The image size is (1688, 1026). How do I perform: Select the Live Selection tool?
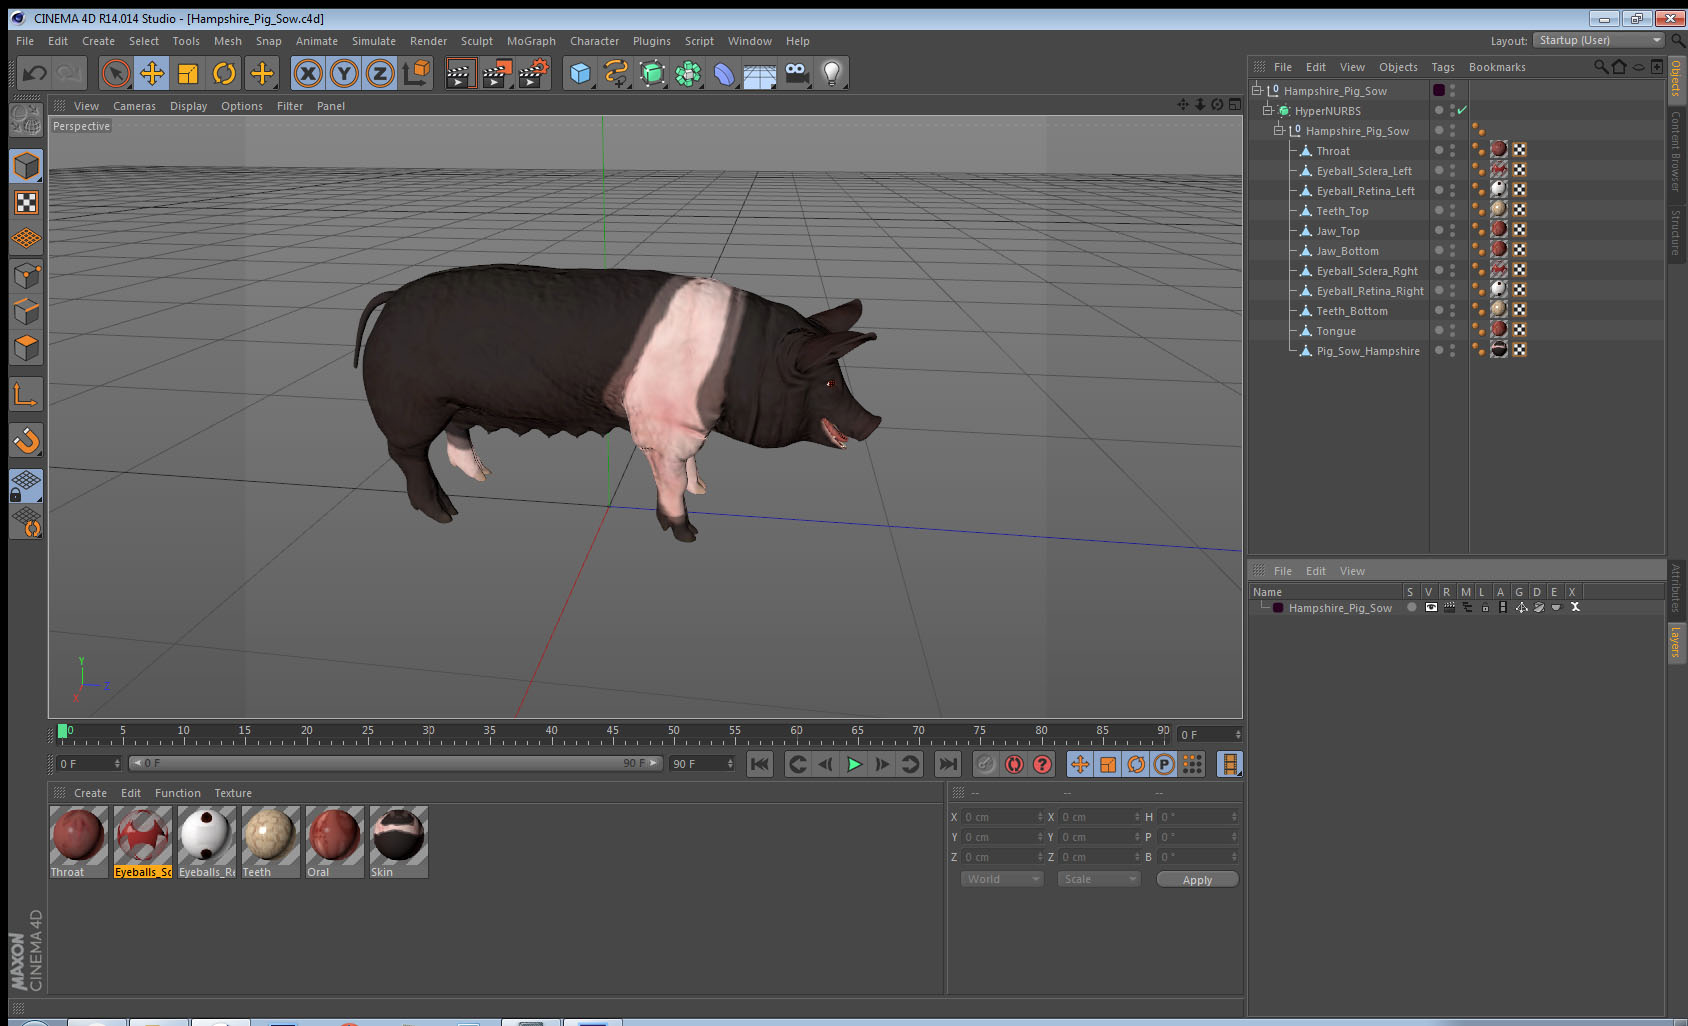tap(116, 73)
